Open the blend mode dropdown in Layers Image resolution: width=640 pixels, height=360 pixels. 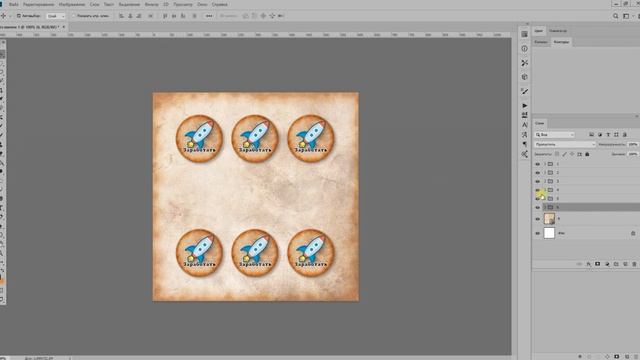coord(565,144)
